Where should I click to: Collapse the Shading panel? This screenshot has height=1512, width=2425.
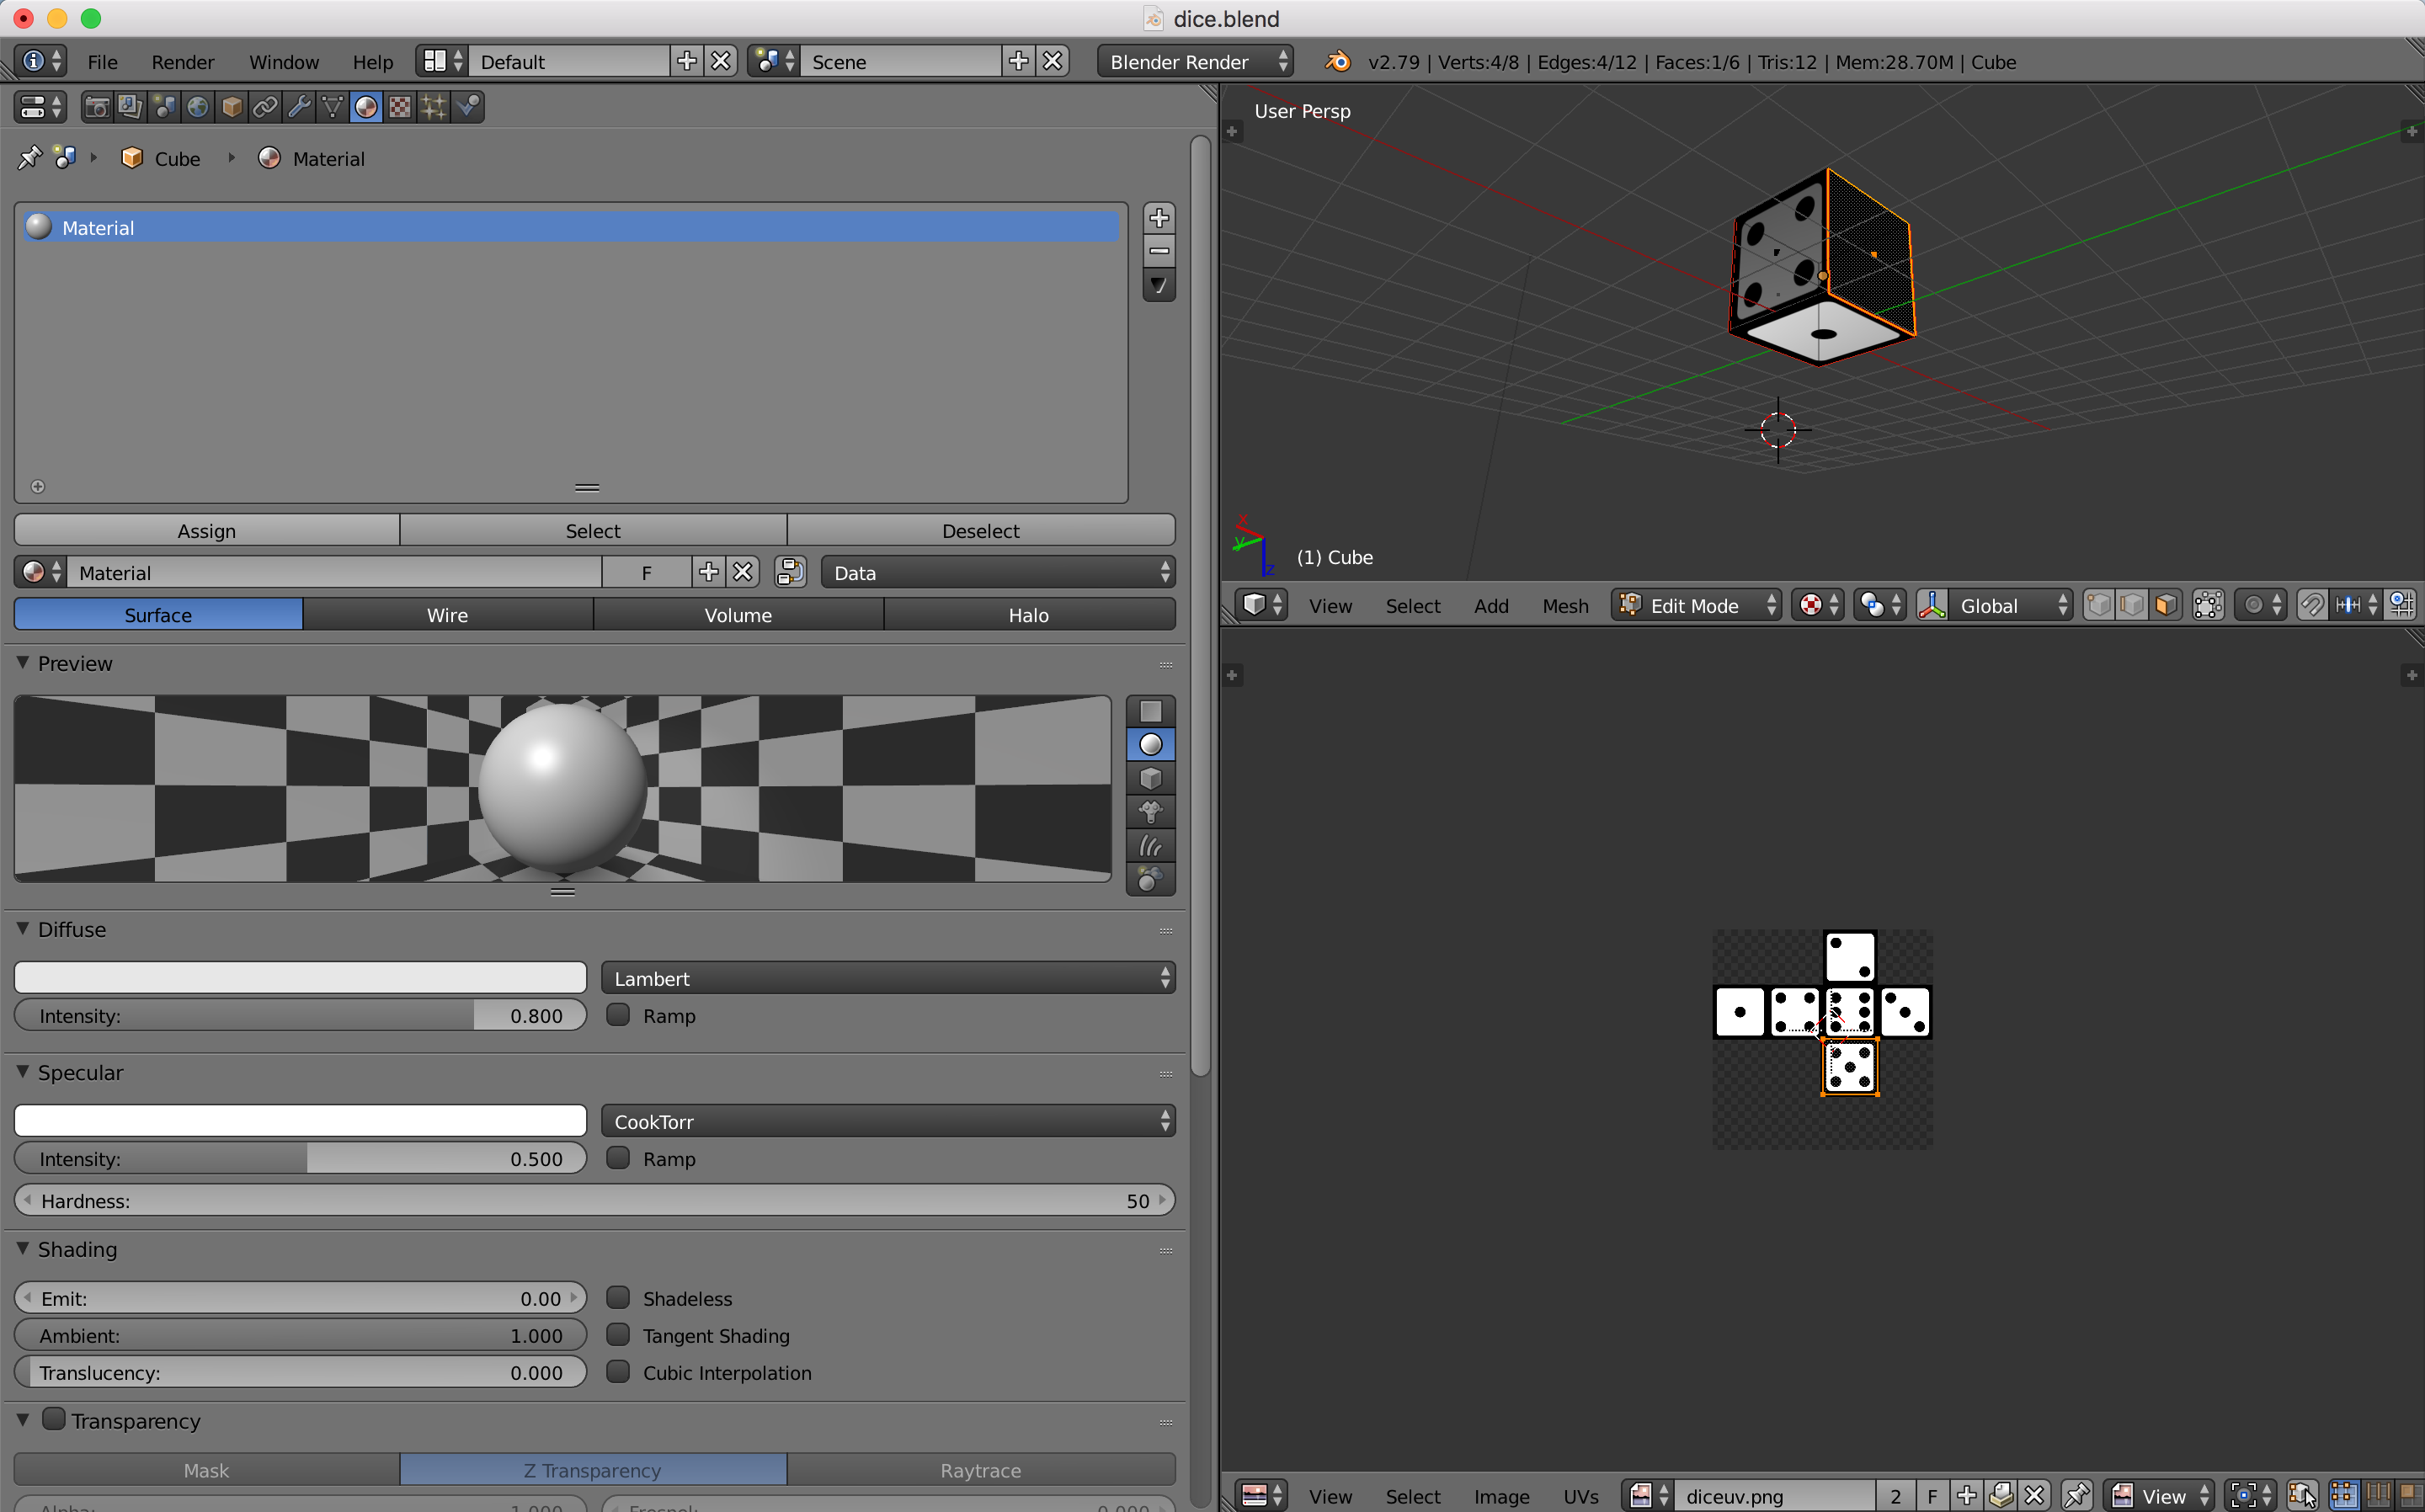(x=23, y=1248)
